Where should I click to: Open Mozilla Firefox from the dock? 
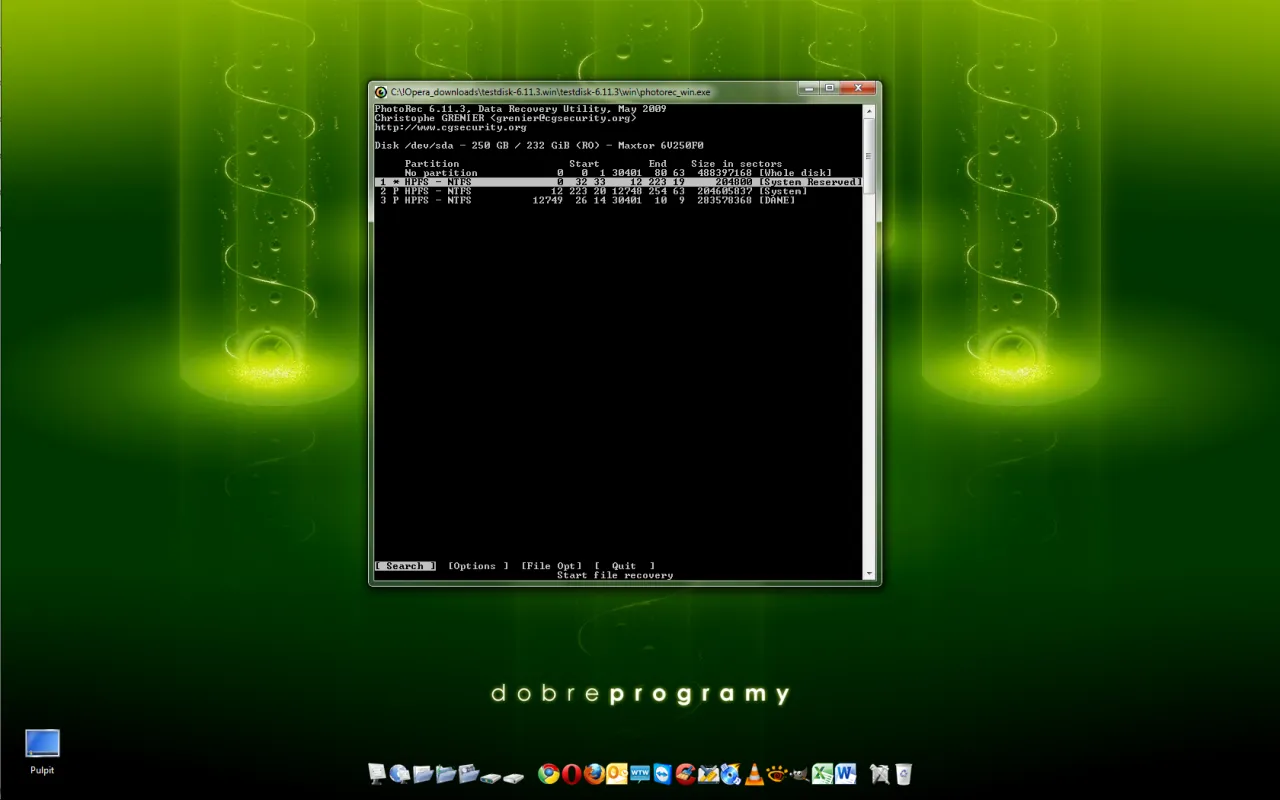[x=596, y=774]
